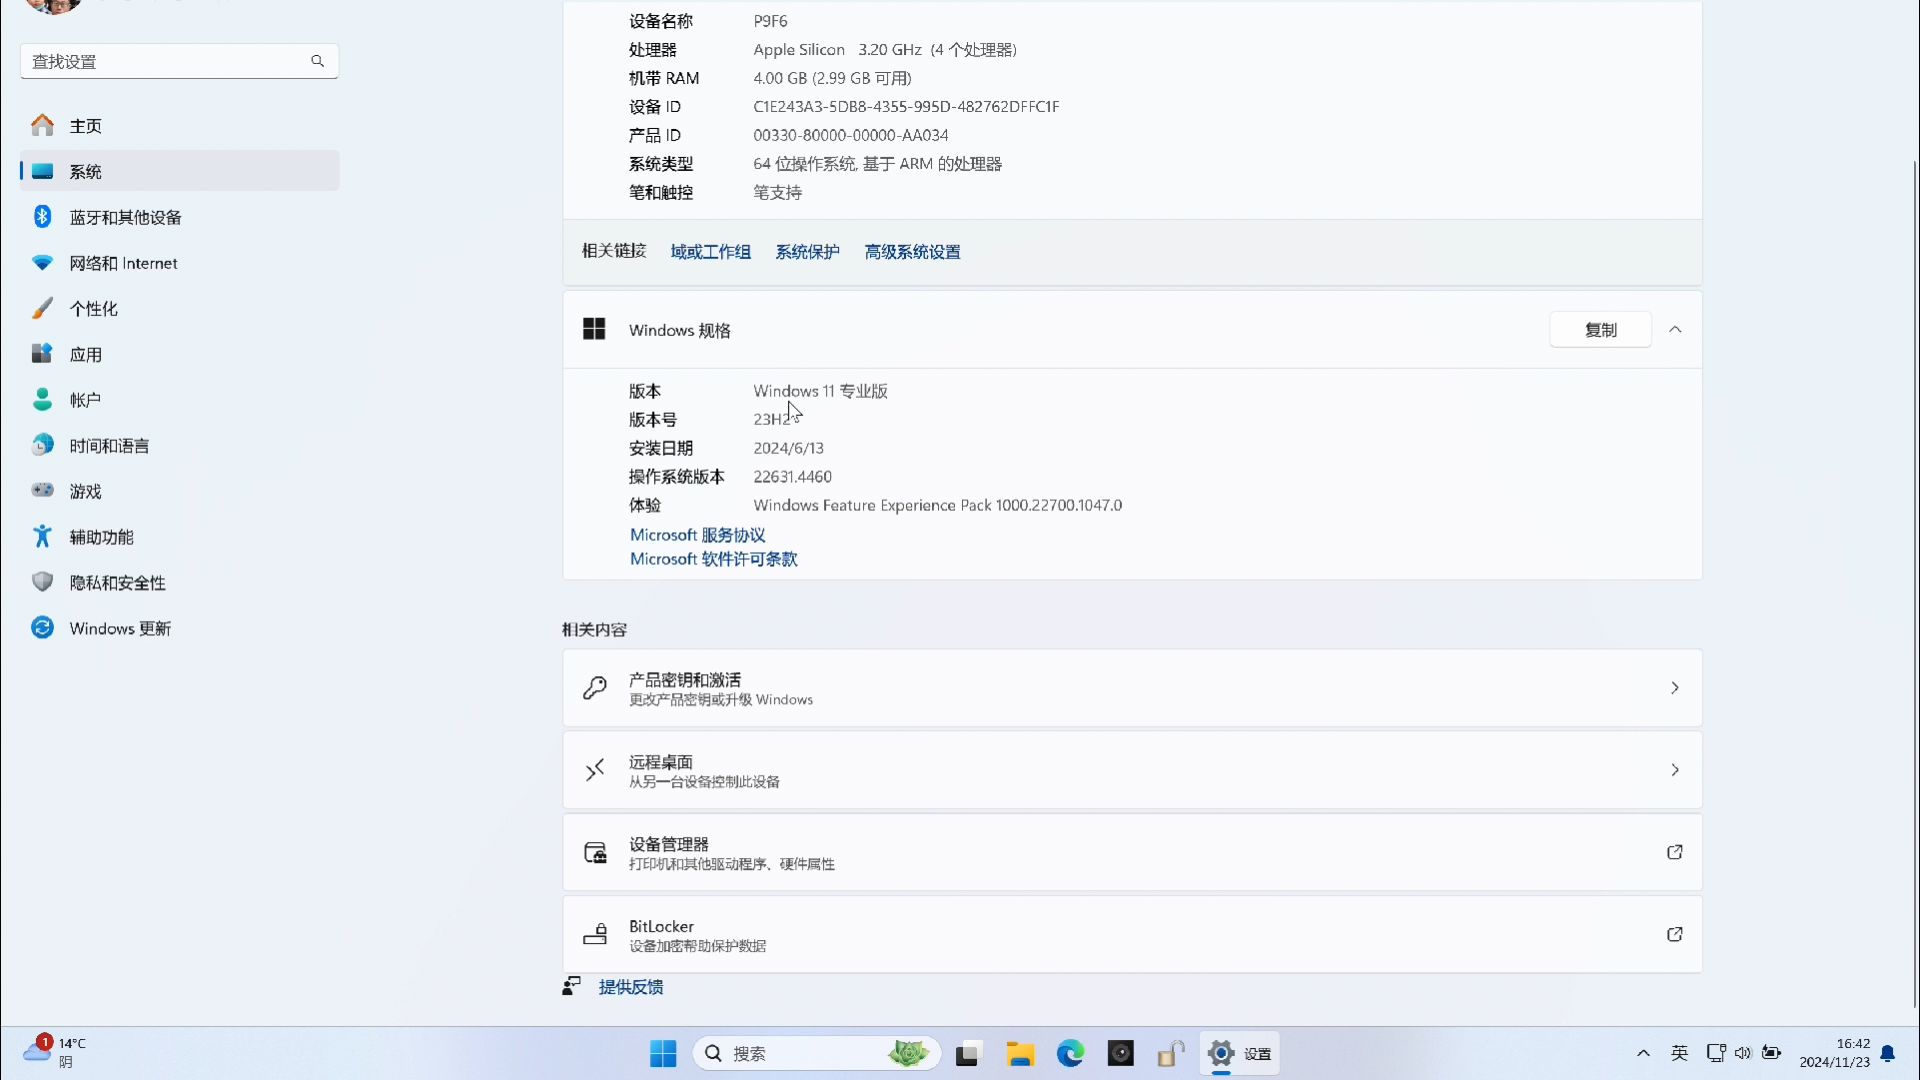
Task: Open the notification bell icon
Action: pyautogui.click(x=1888, y=1053)
